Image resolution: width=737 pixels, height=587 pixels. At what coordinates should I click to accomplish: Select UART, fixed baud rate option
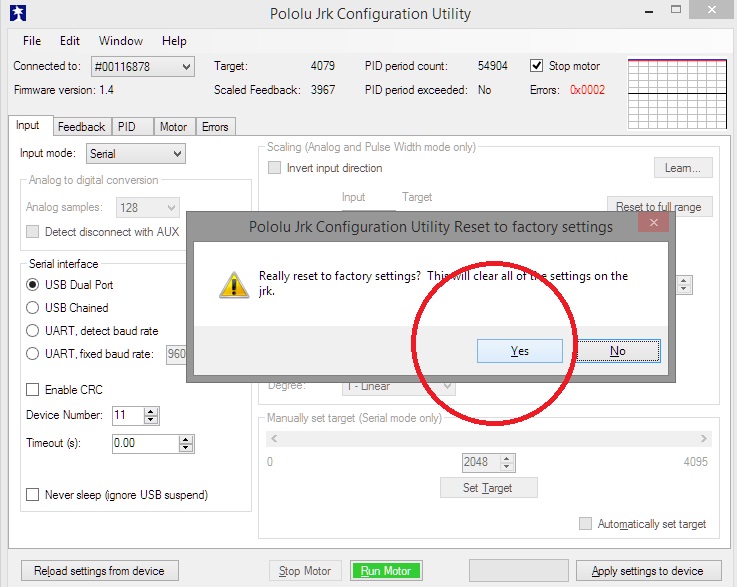pyautogui.click(x=32, y=354)
